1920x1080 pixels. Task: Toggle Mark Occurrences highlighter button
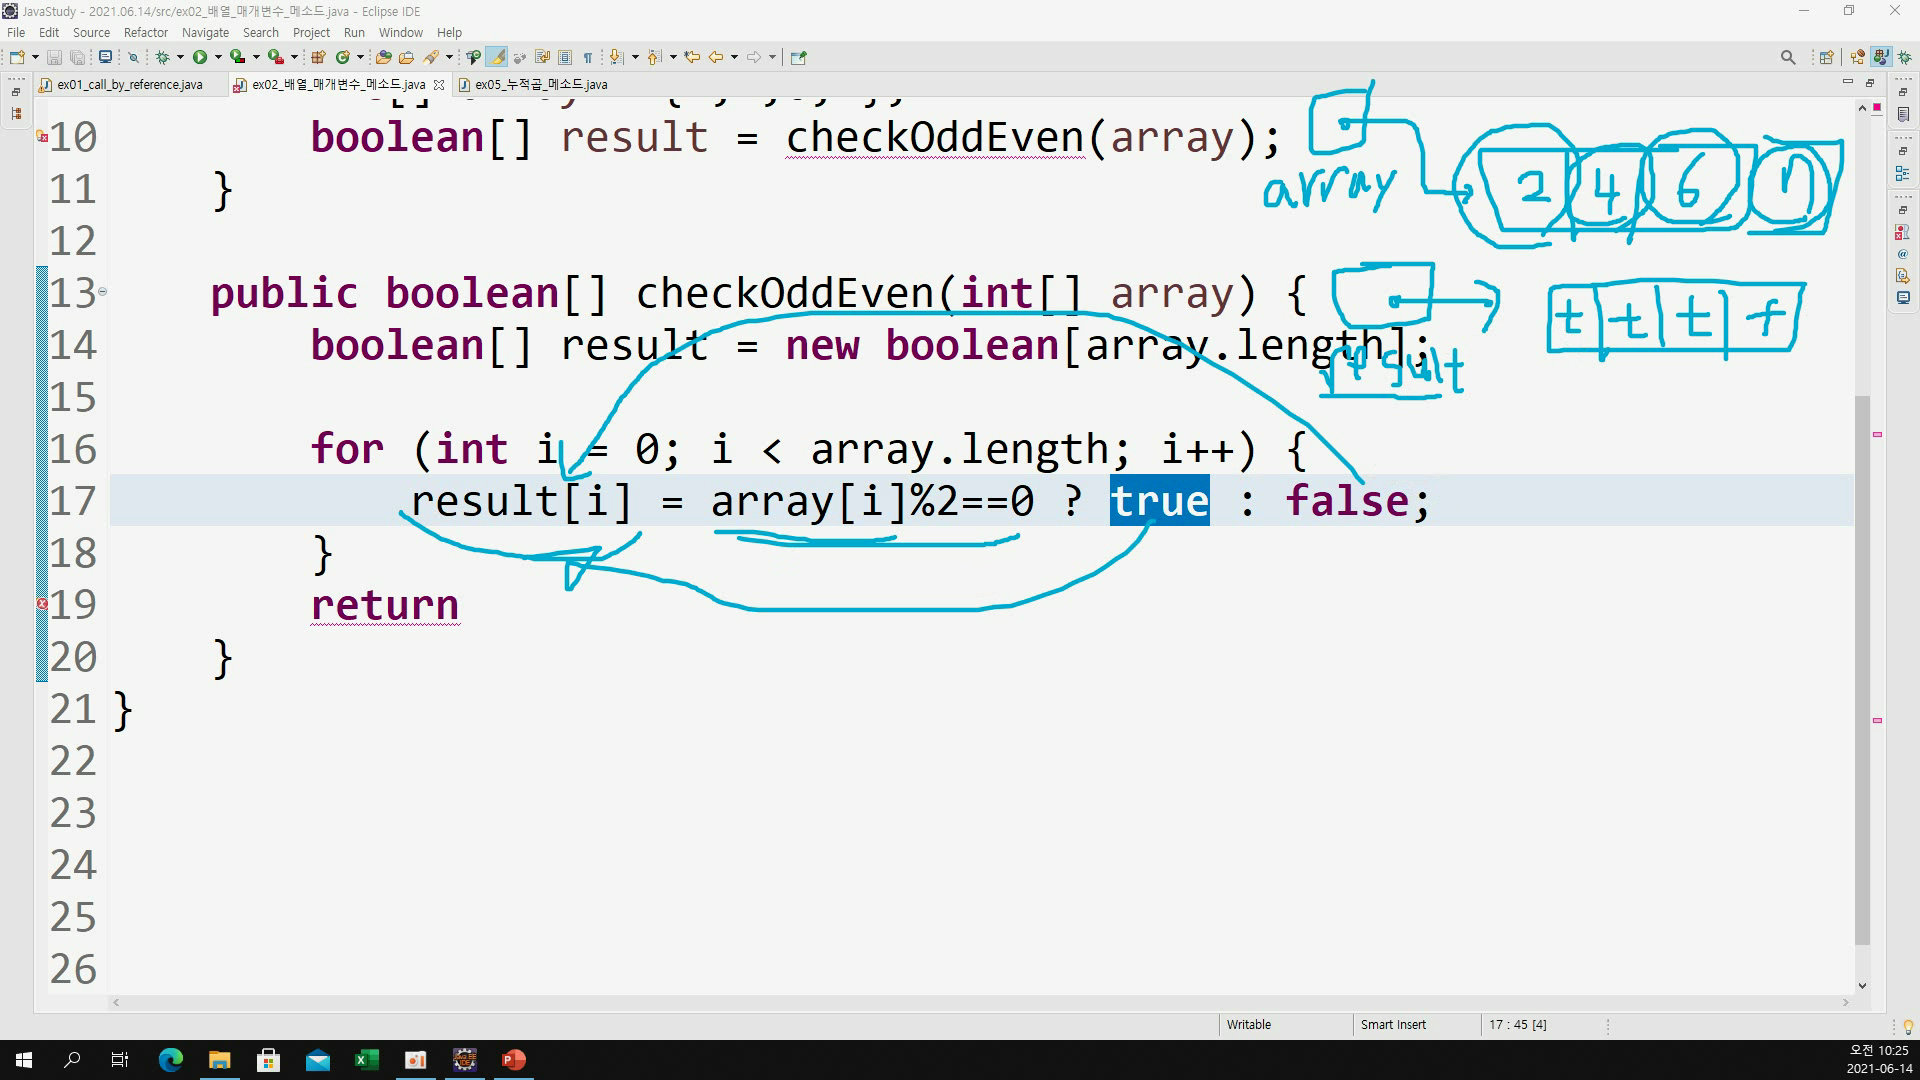coord(497,57)
